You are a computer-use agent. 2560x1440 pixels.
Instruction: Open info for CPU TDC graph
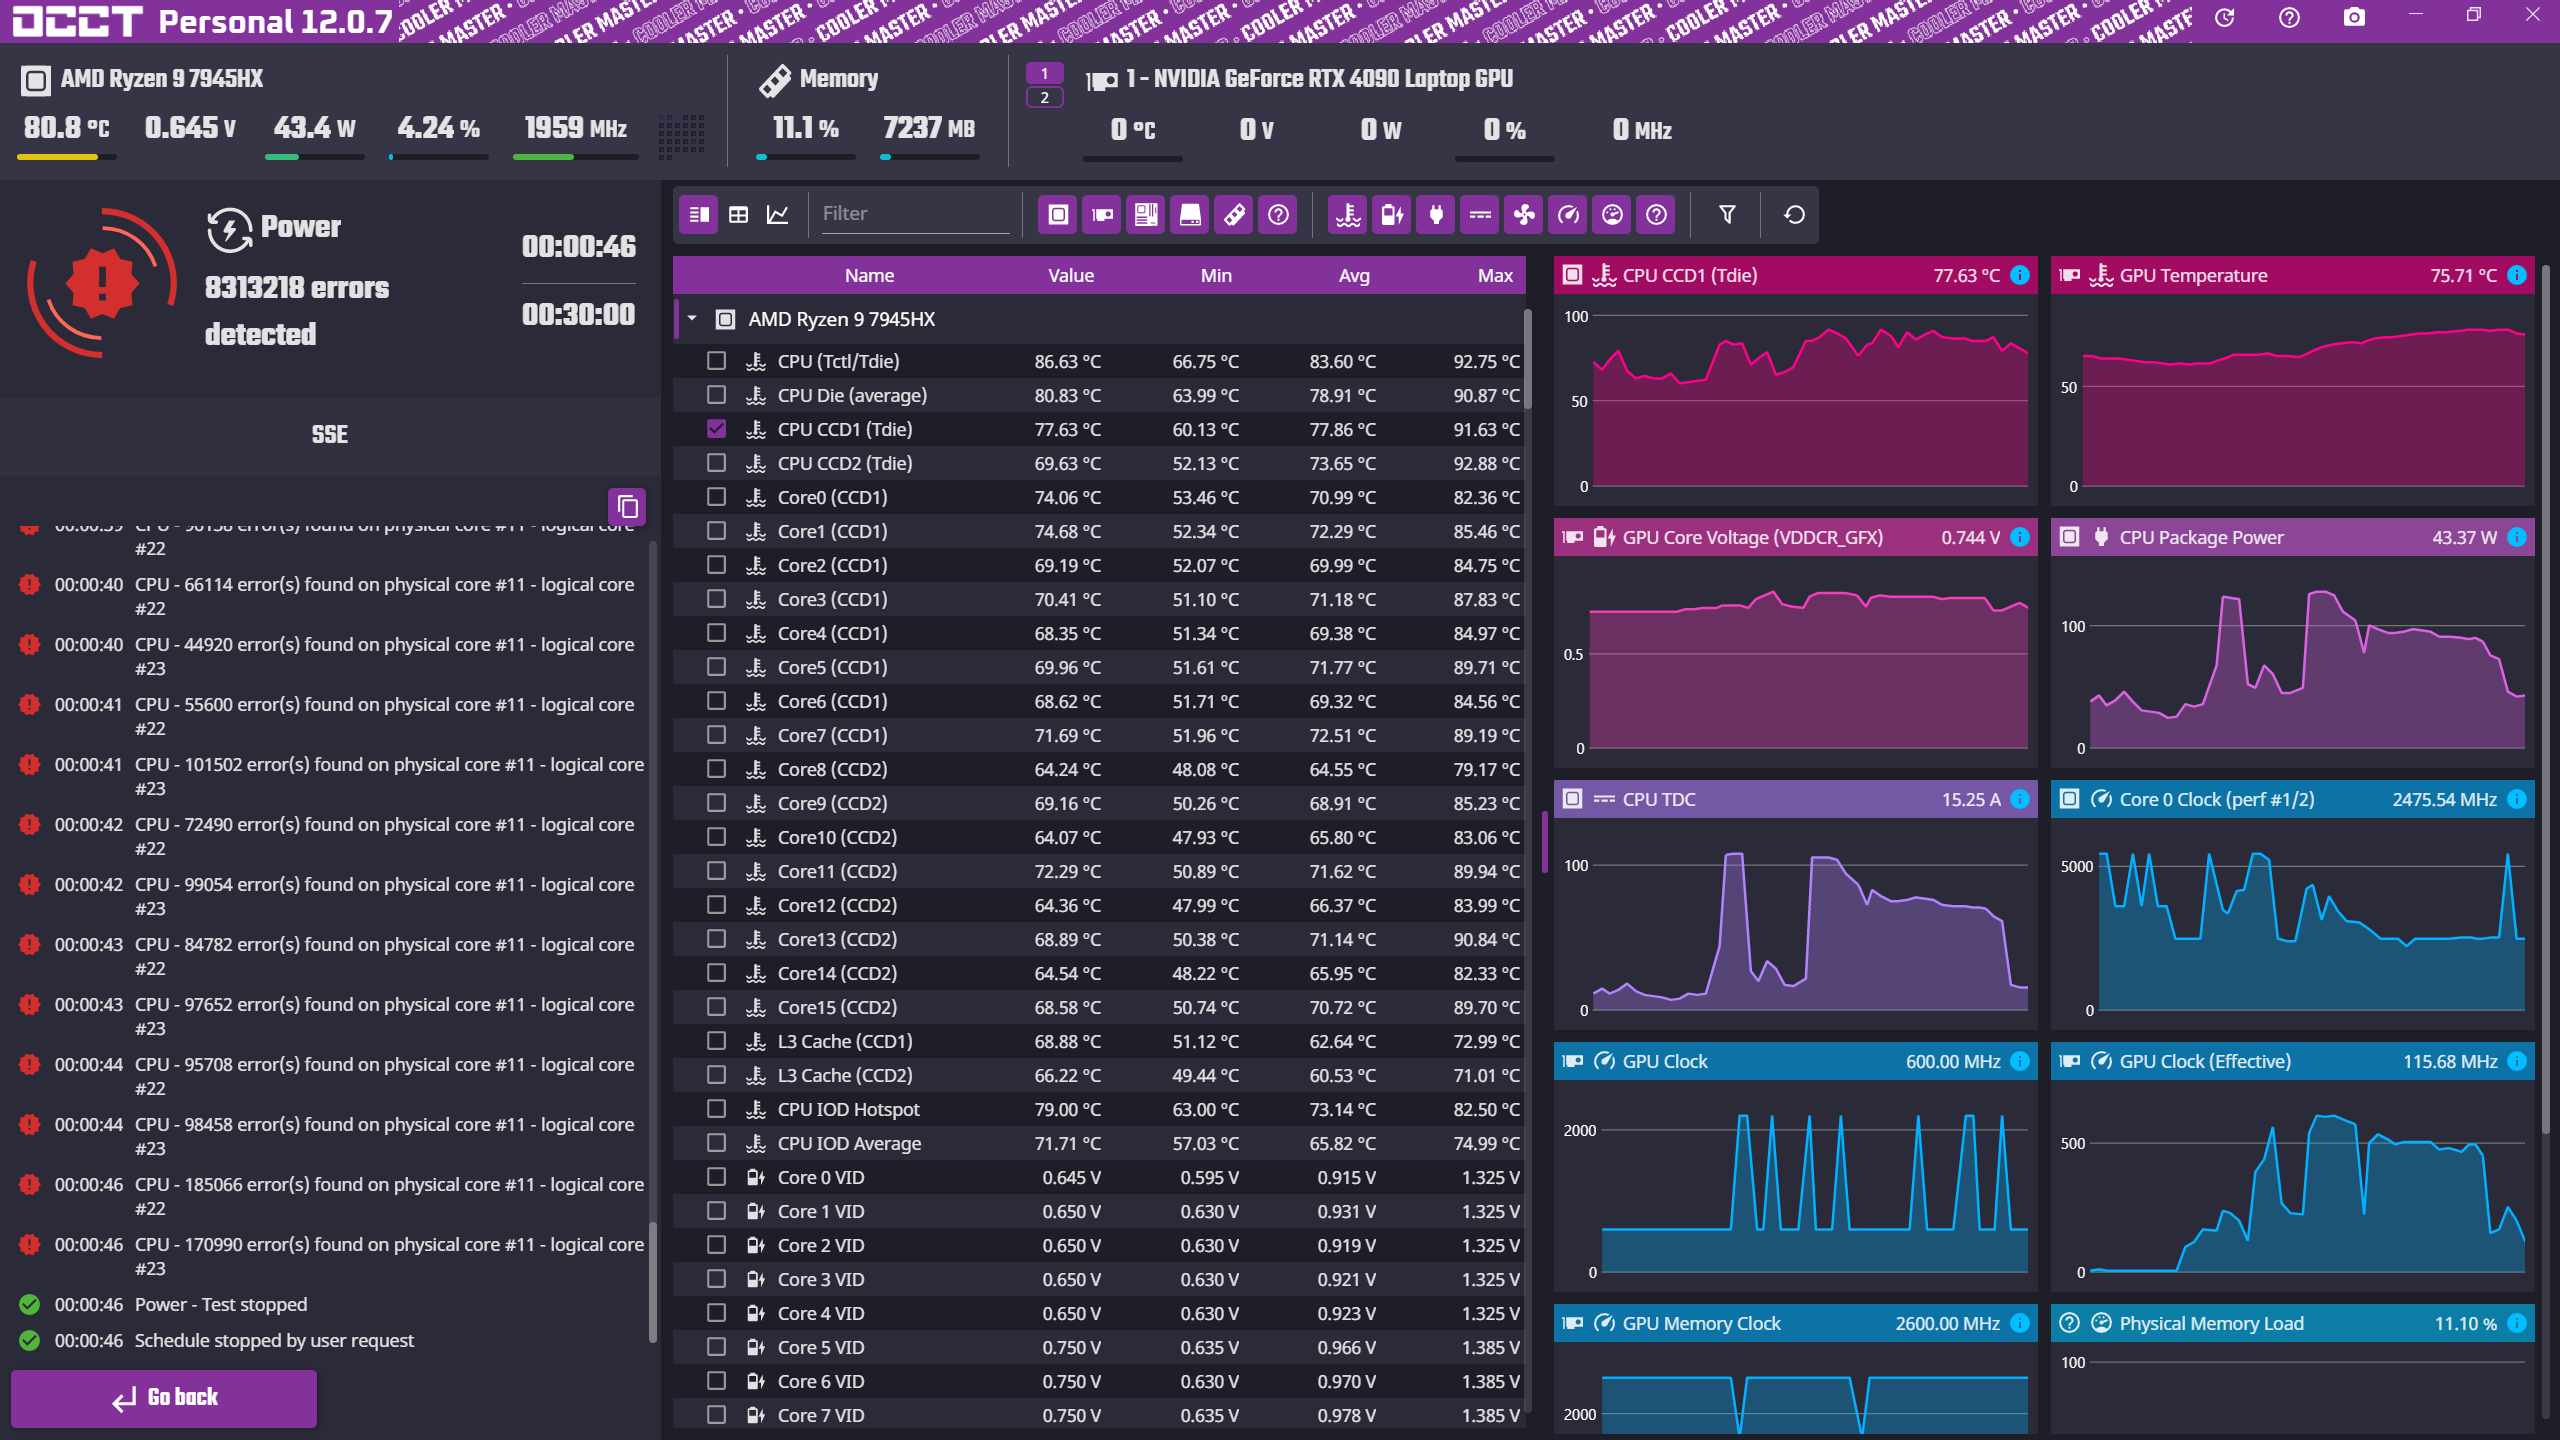[2020, 799]
